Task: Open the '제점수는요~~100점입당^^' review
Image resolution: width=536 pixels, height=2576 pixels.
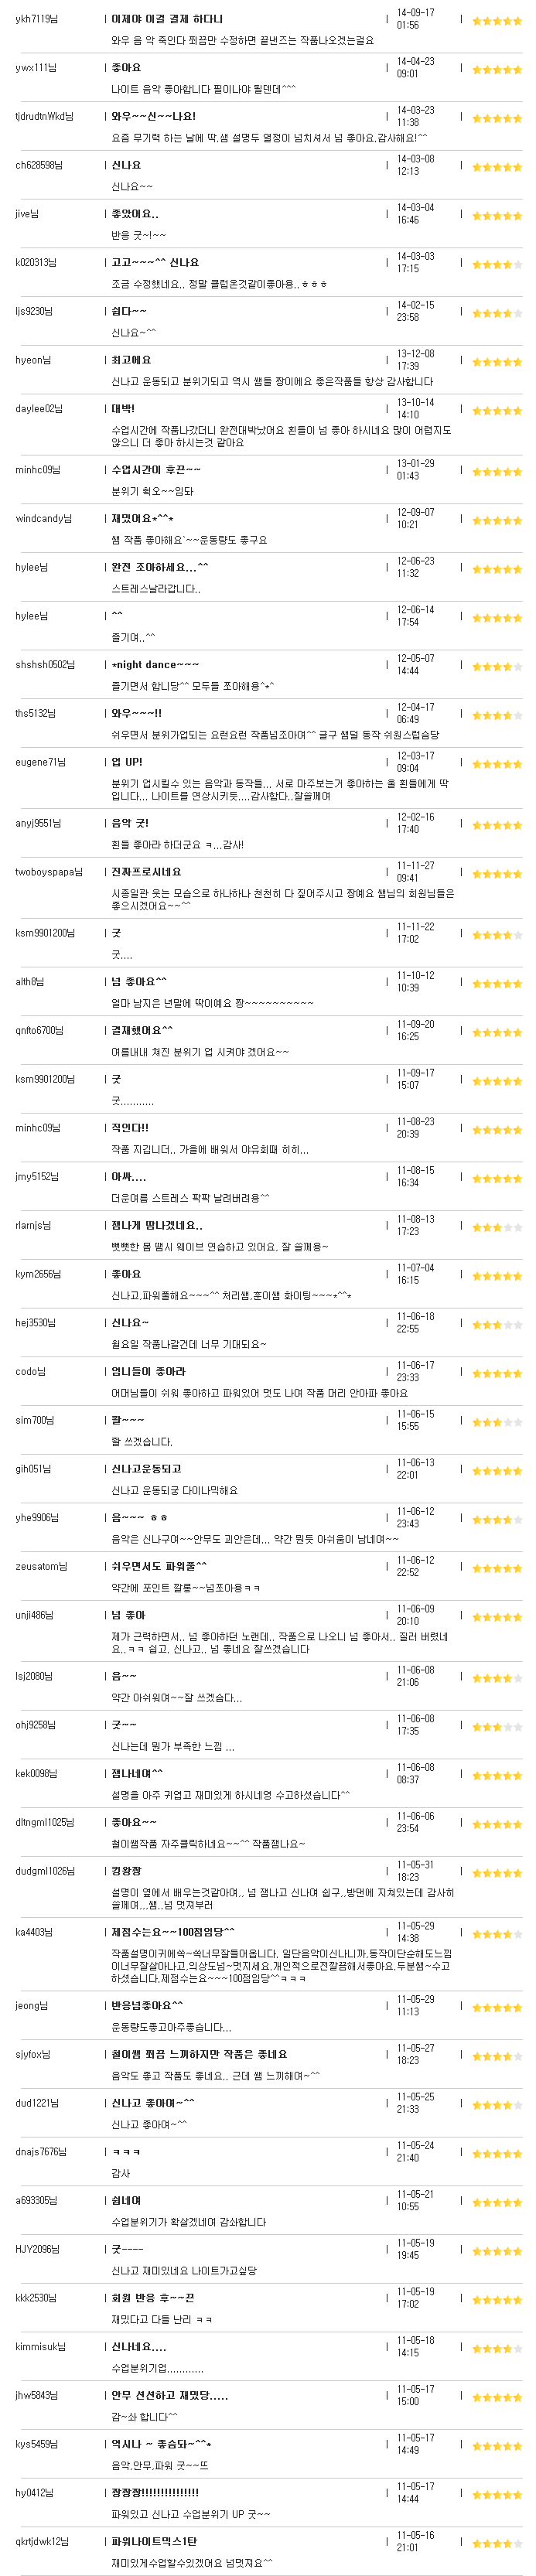Action: pos(173,1932)
